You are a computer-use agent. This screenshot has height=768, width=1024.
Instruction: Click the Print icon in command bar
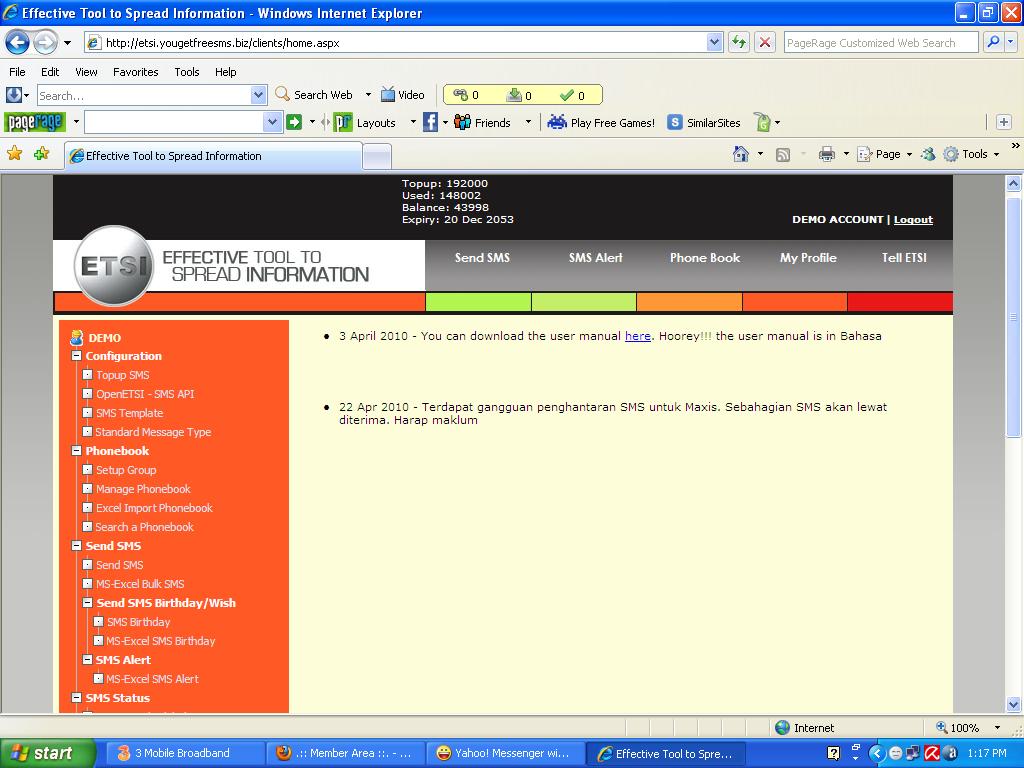[x=827, y=154]
